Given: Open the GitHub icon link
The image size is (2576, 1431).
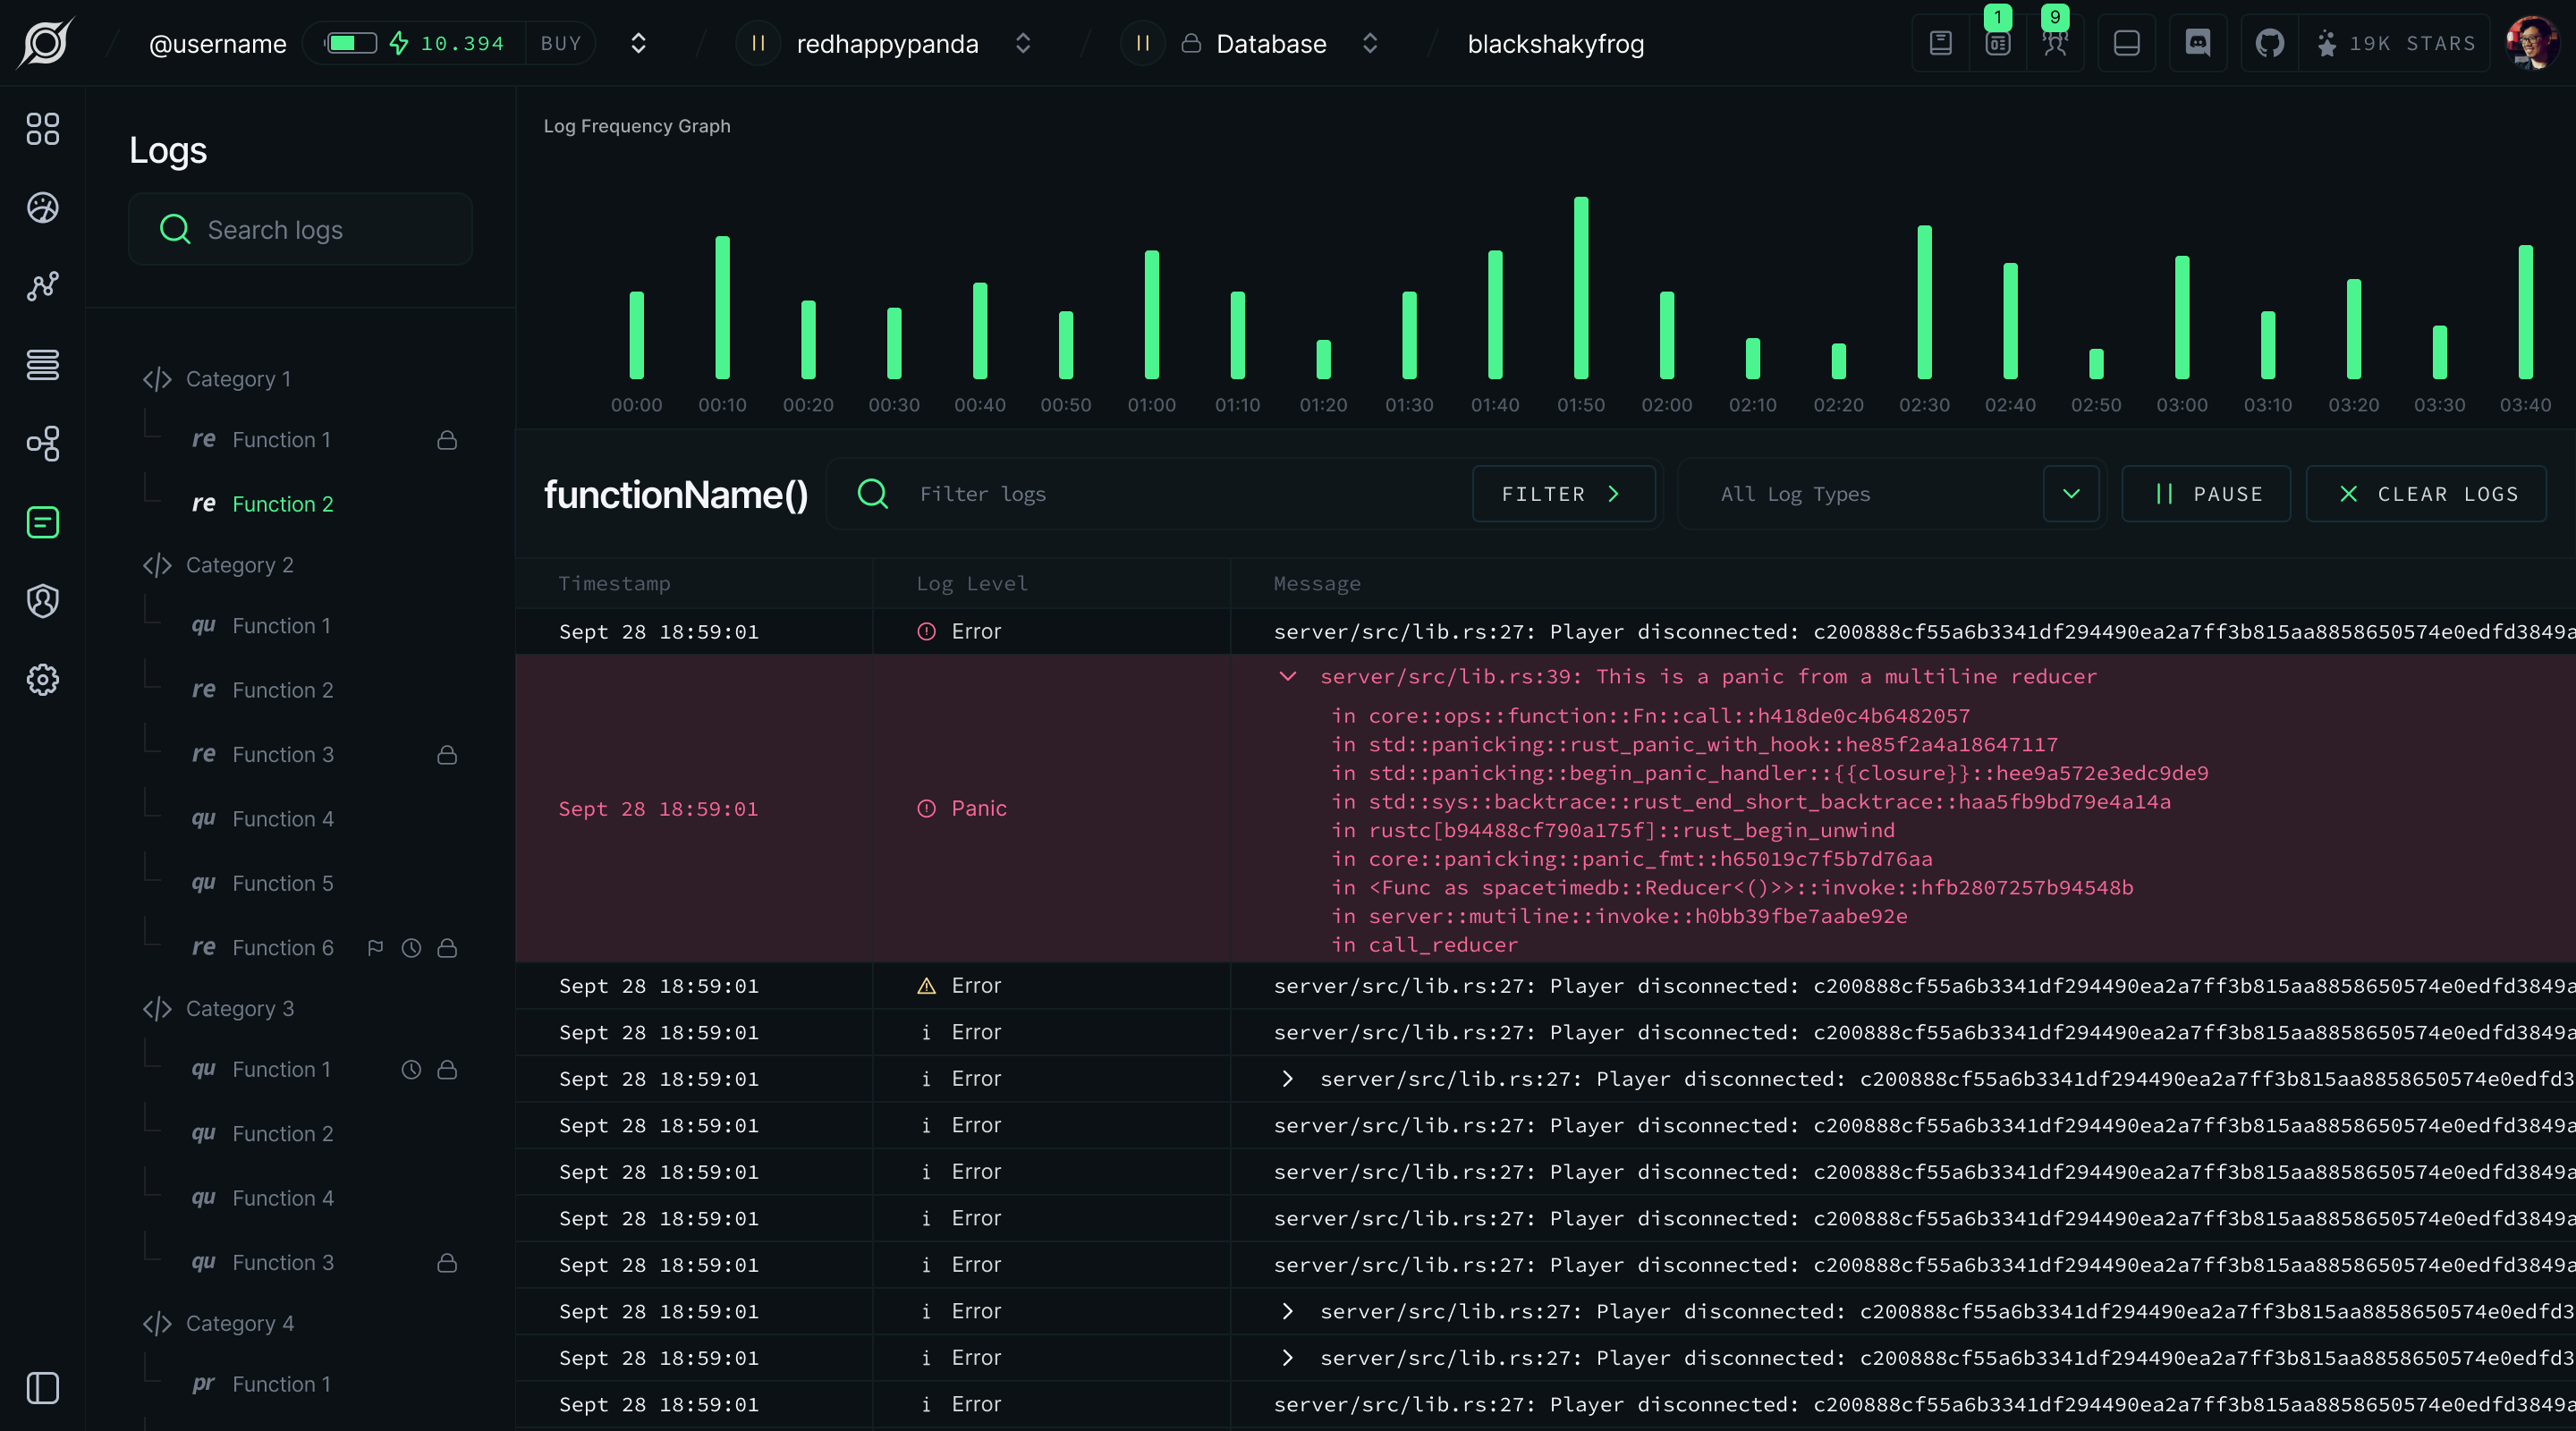Looking at the screenshot, I should (2269, 43).
